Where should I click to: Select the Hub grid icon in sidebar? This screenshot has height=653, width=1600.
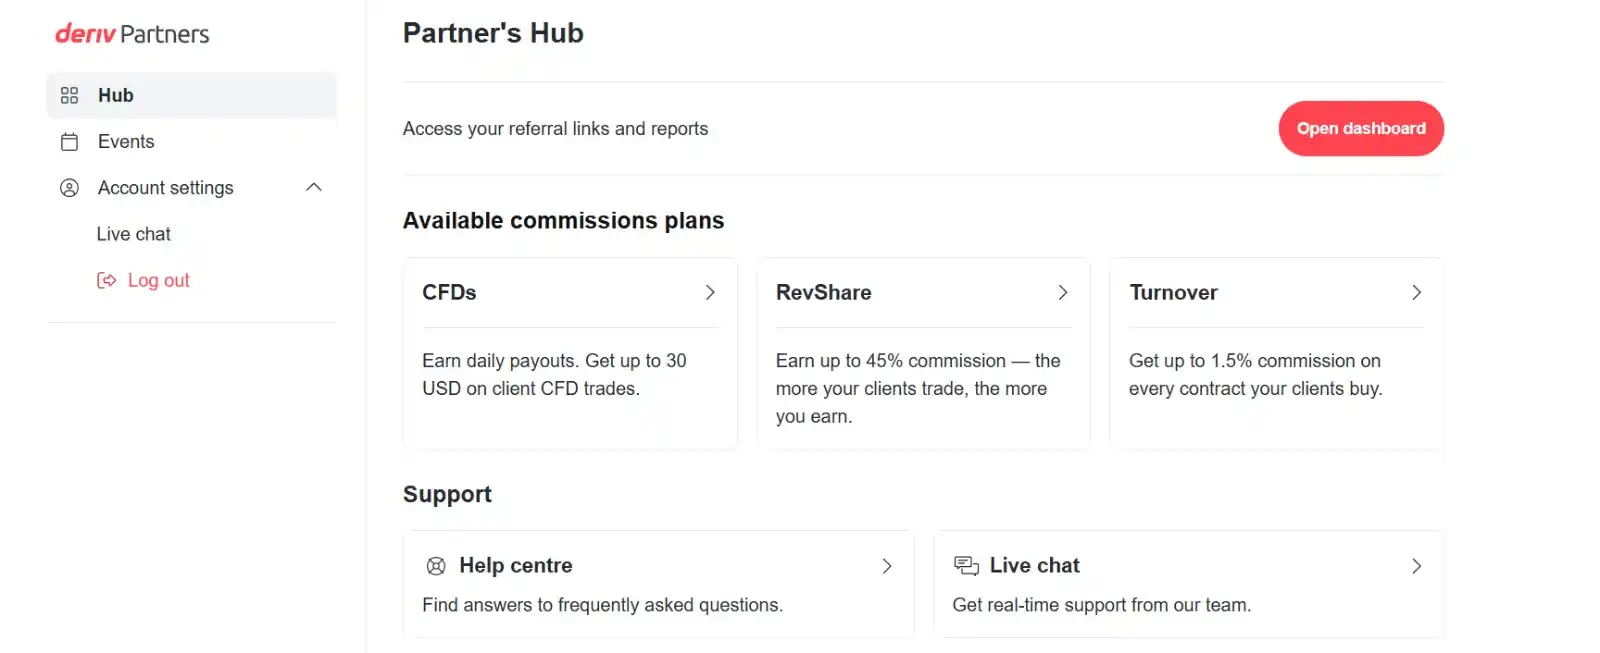click(x=69, y=95)
